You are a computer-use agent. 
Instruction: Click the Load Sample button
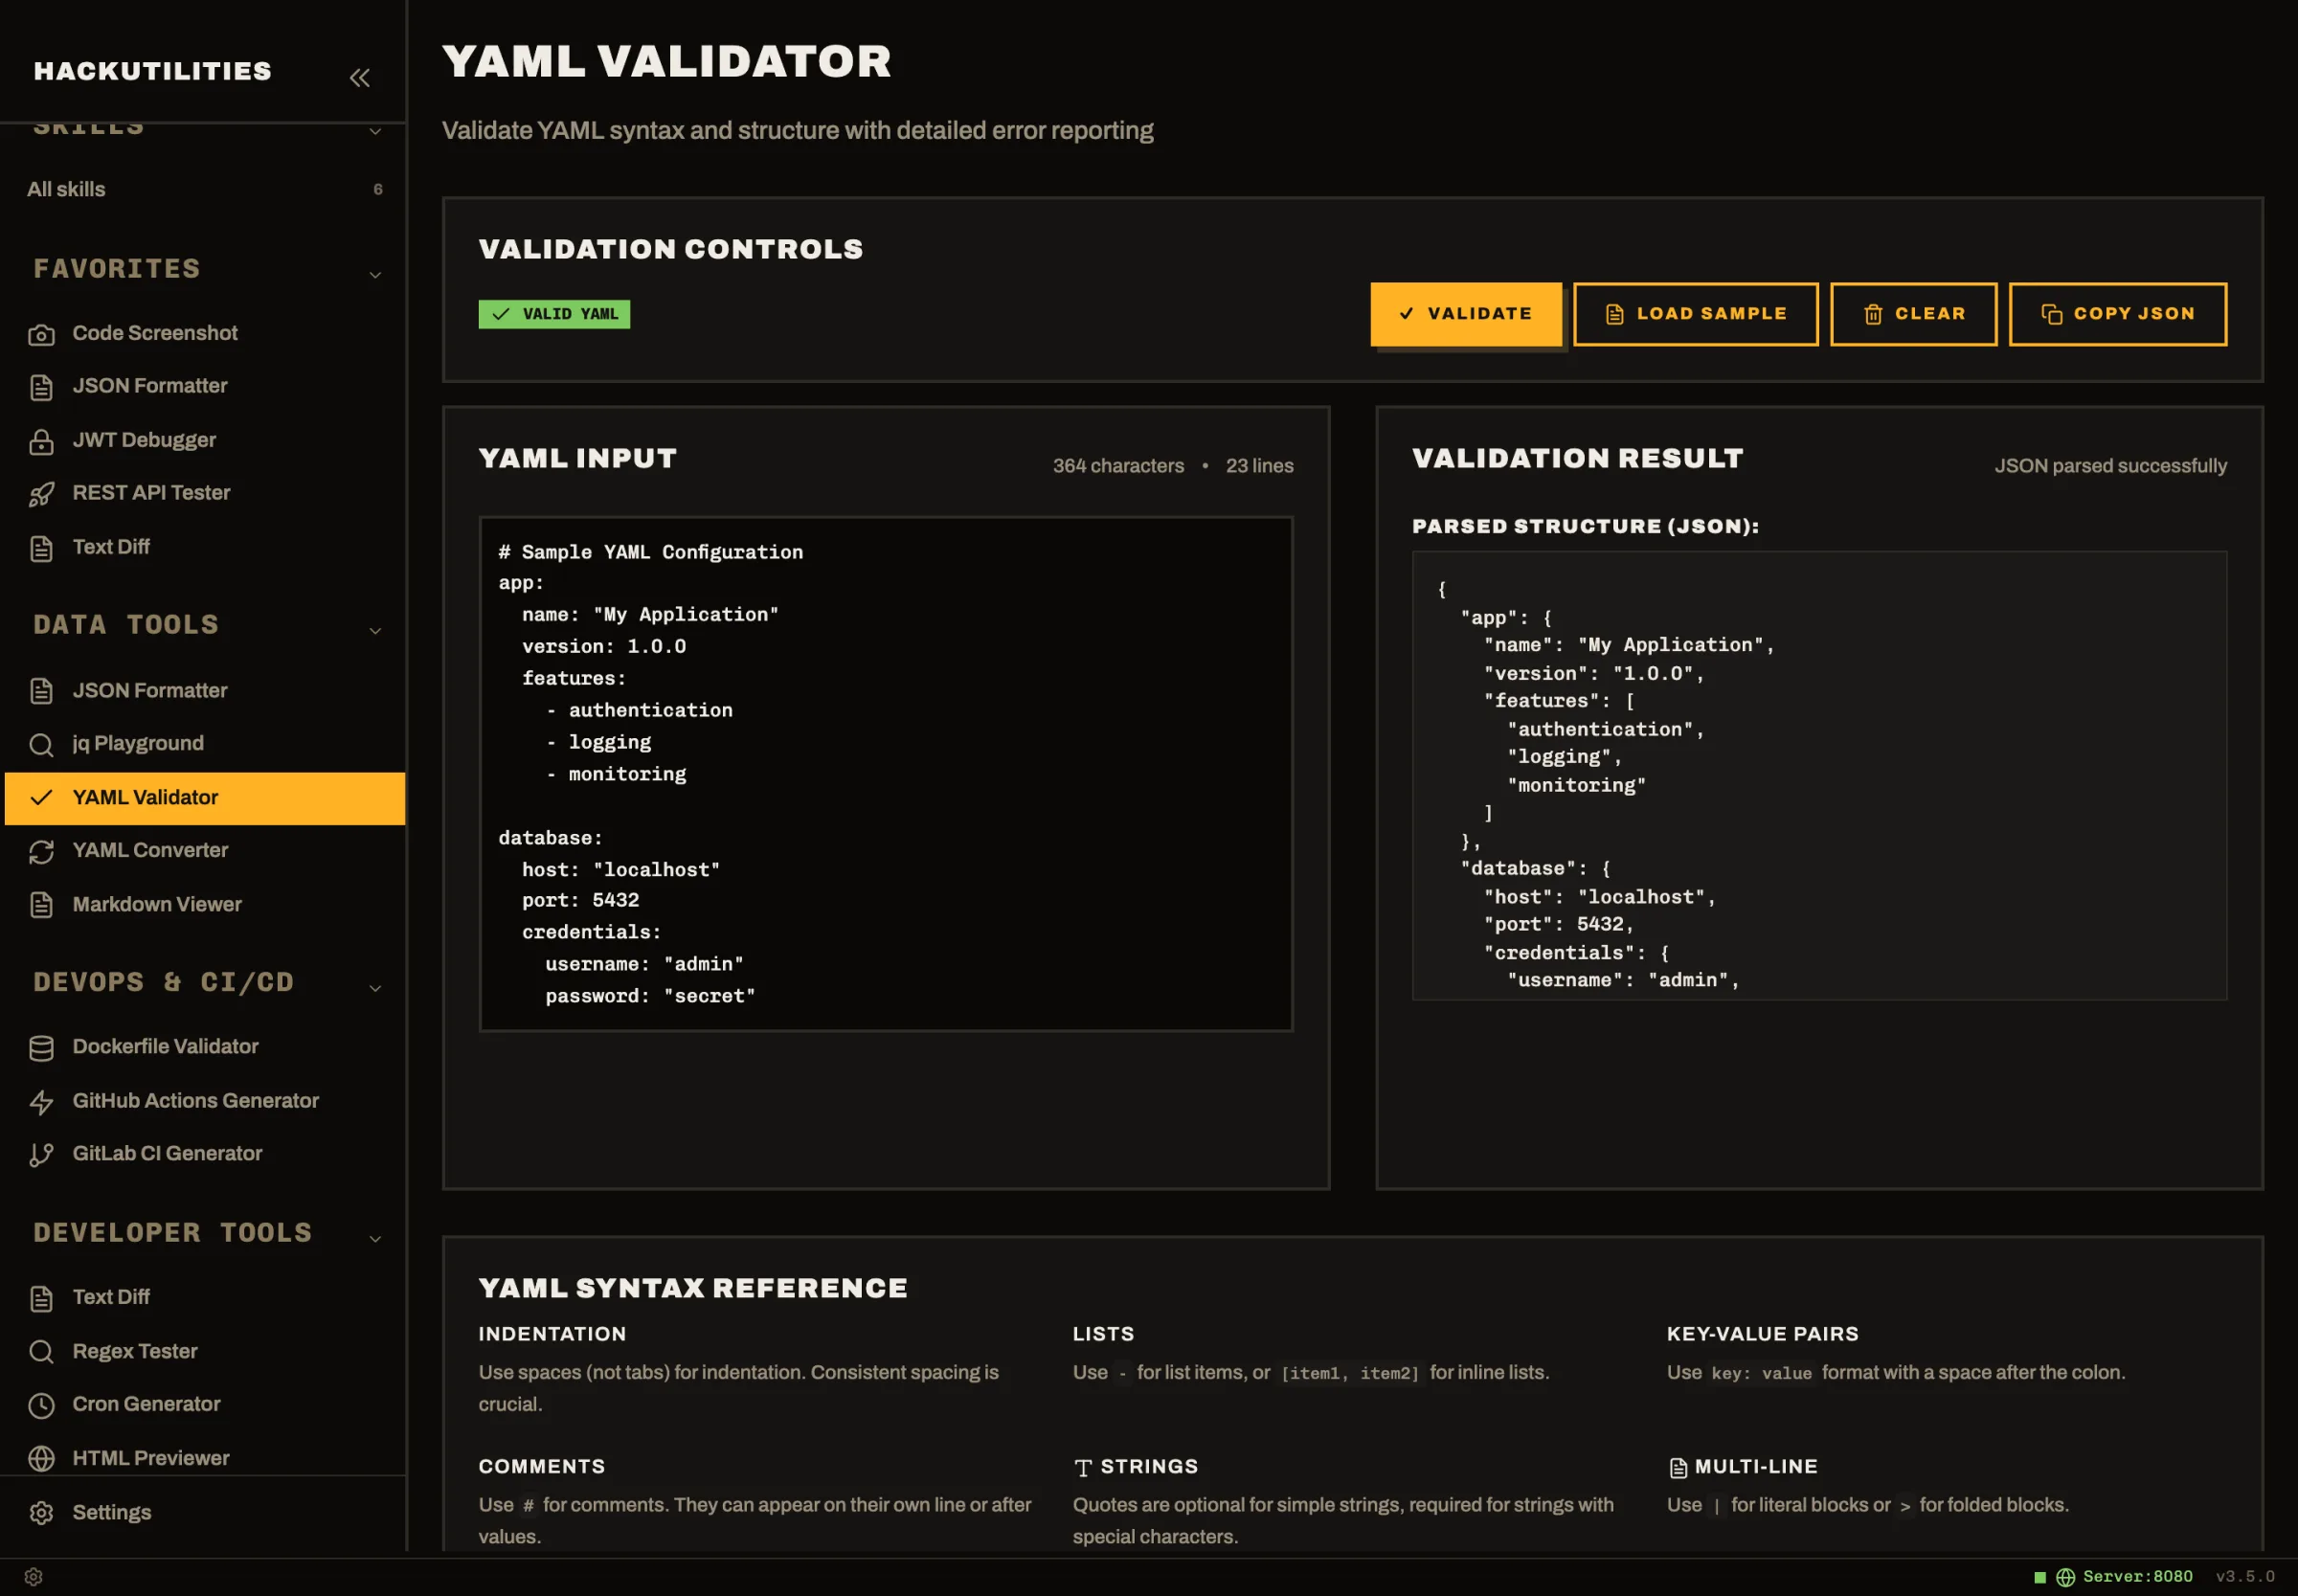click(x=1695, y=314)
